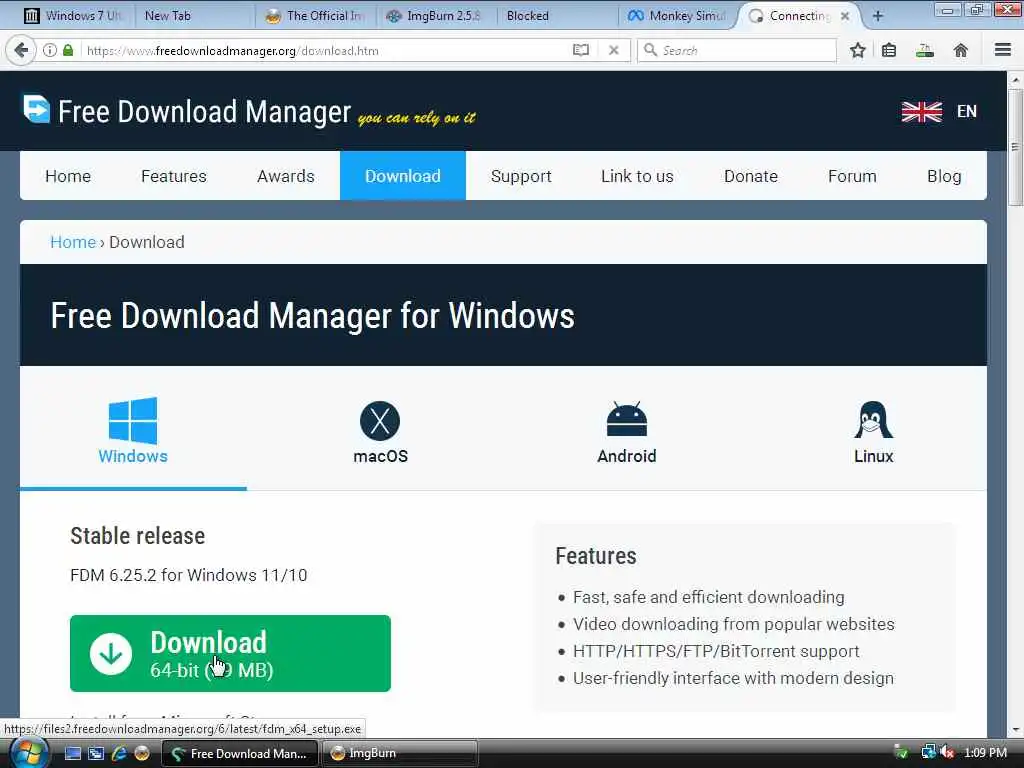
Task: Click the page vertical scrollbar thumb
Action: coord(1015,148)
